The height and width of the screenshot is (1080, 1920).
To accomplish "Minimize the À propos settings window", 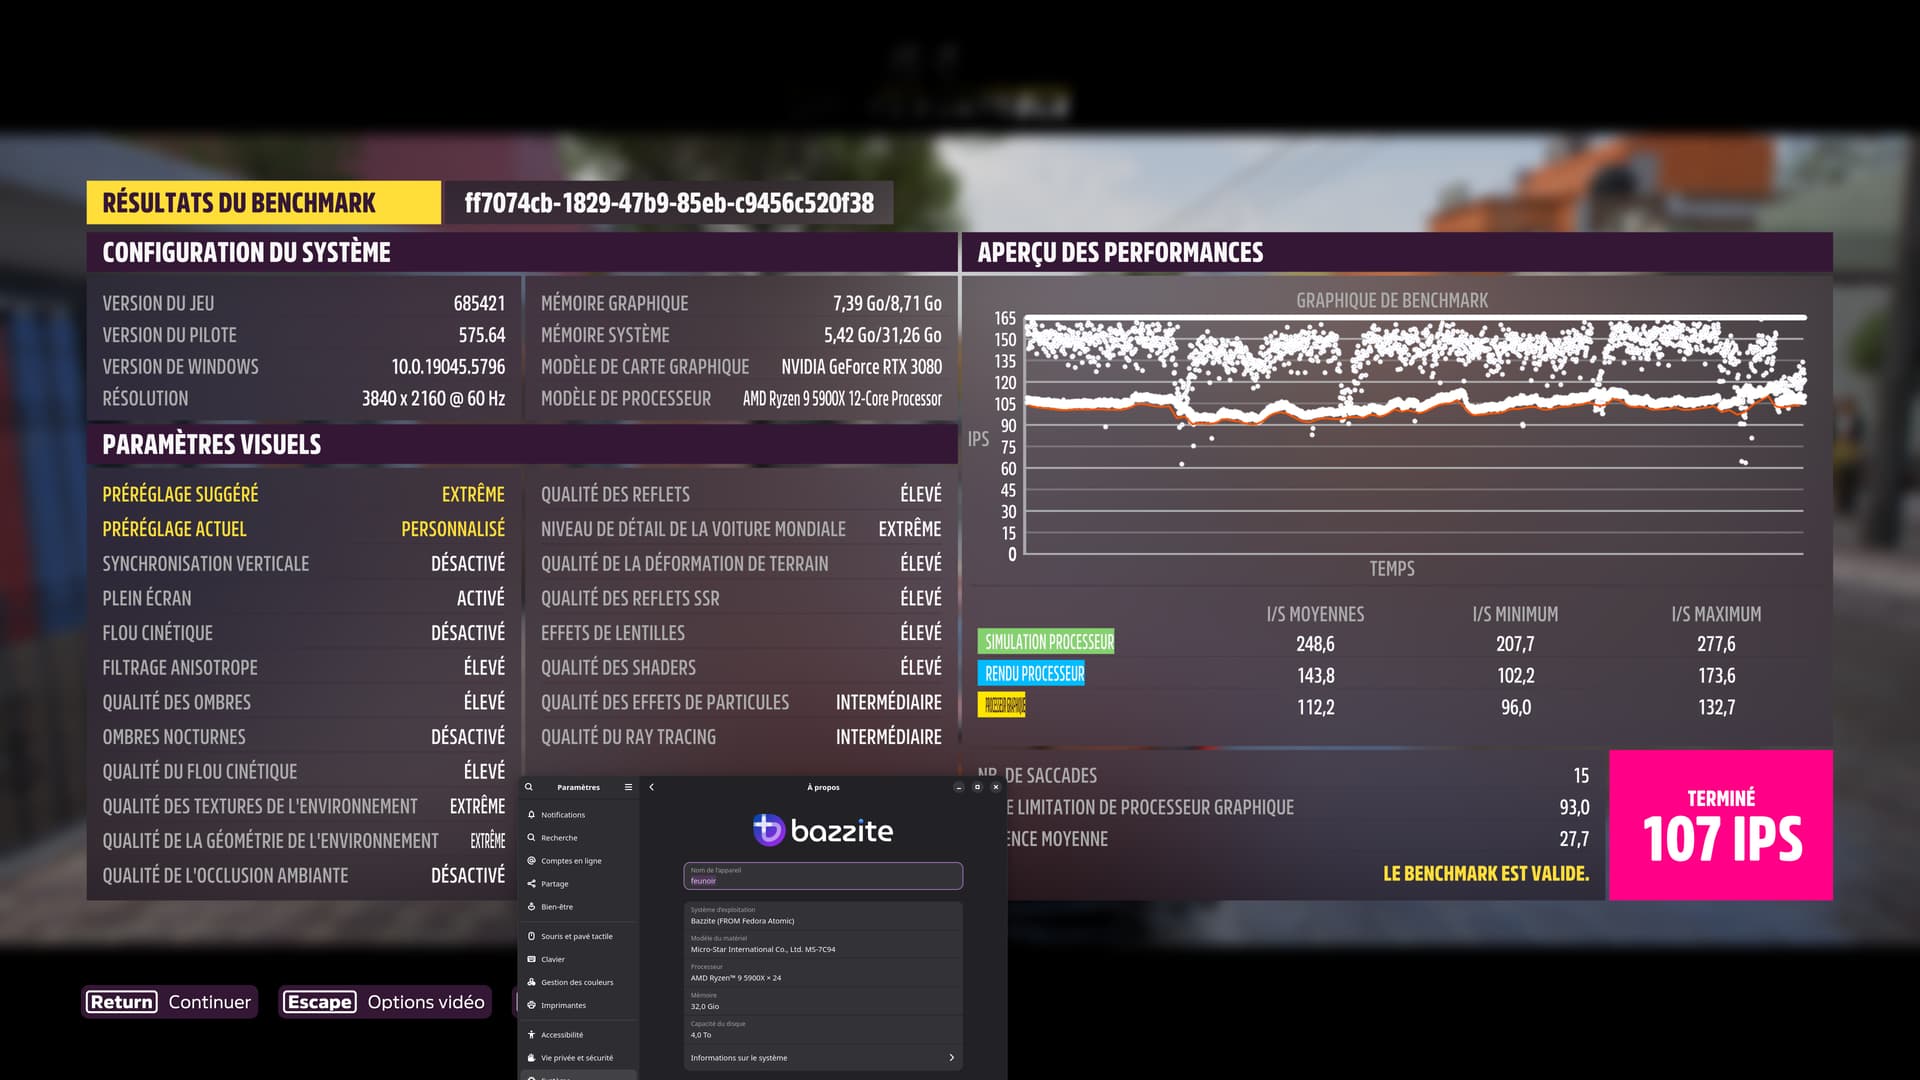I will pos(958,787).
